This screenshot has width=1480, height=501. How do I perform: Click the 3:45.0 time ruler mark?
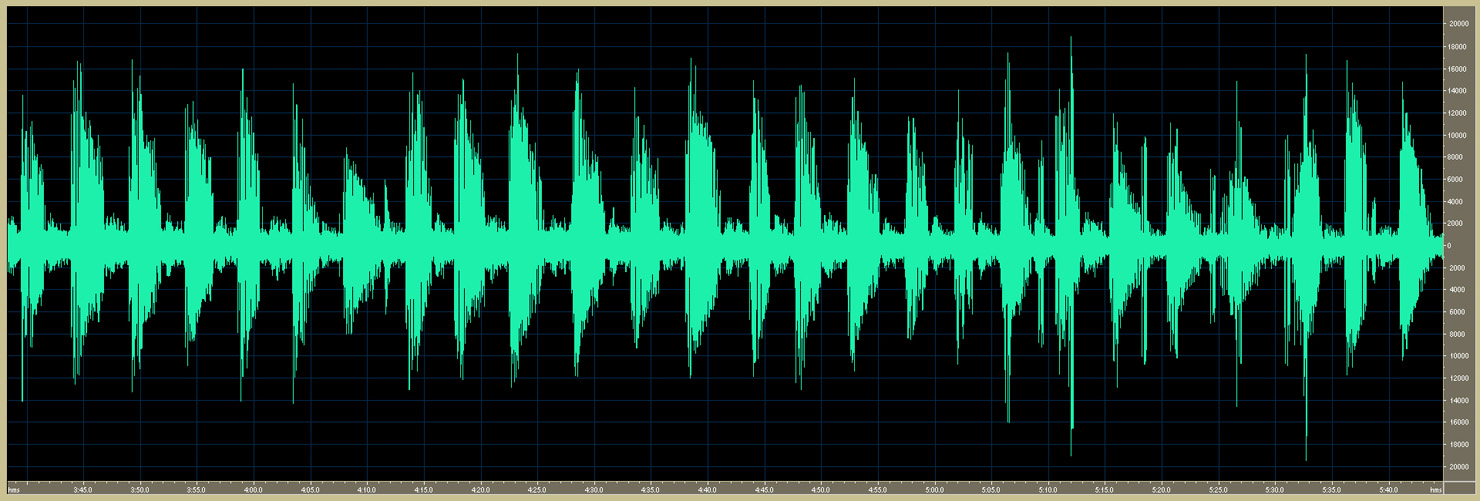[x=83, y=489]
